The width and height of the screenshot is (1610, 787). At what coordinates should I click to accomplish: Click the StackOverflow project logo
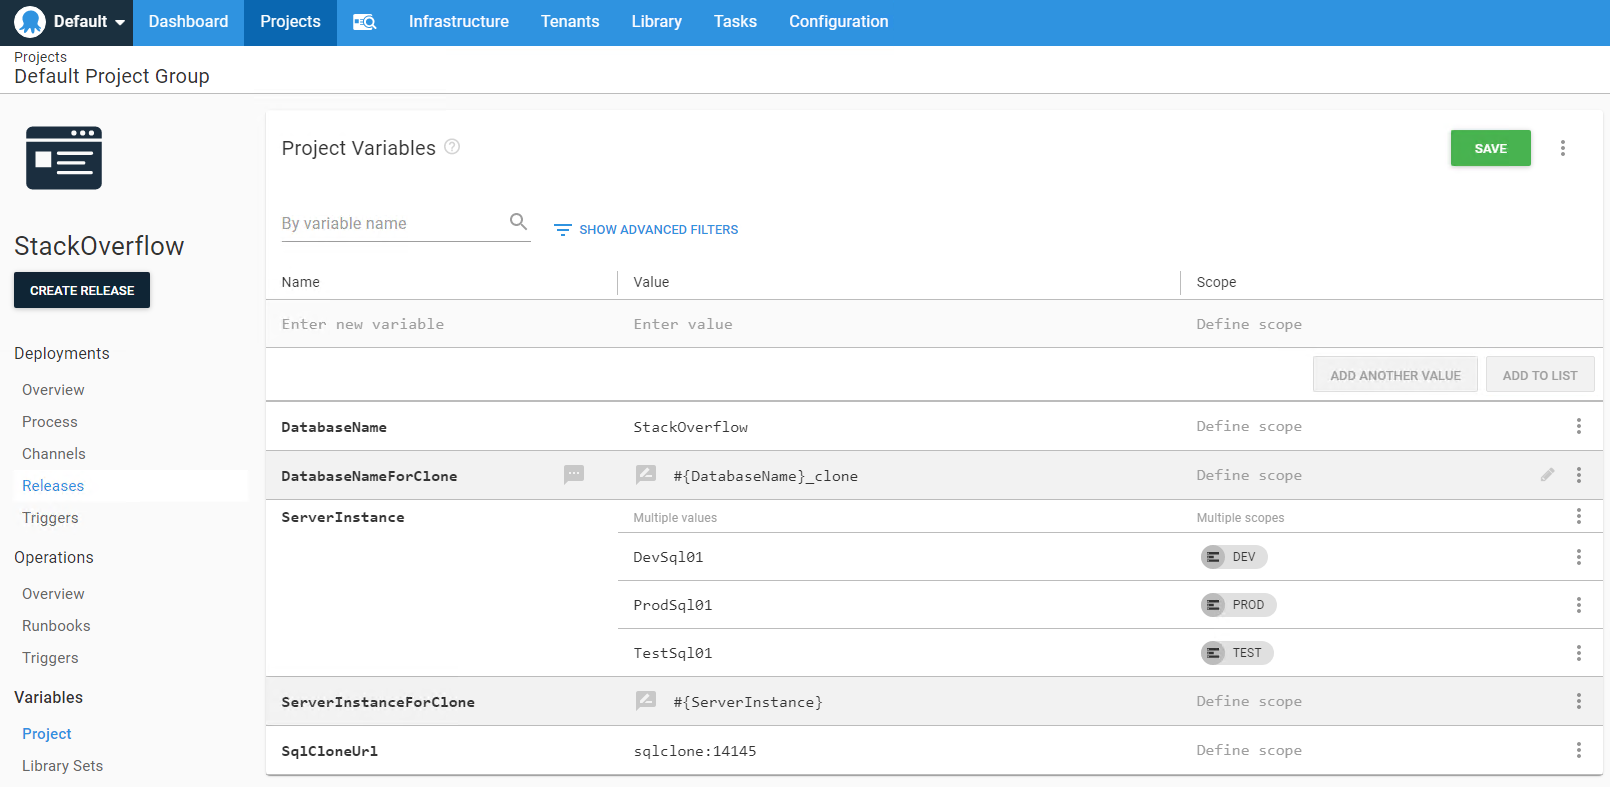pos(64,158)
